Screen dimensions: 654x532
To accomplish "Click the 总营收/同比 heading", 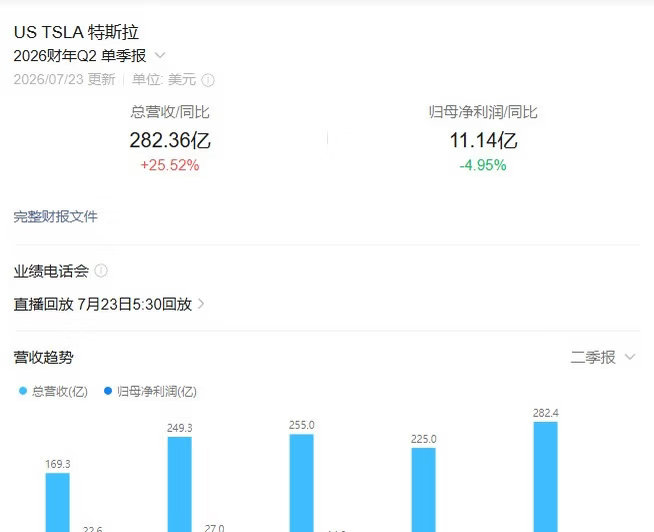I will 170,112.
